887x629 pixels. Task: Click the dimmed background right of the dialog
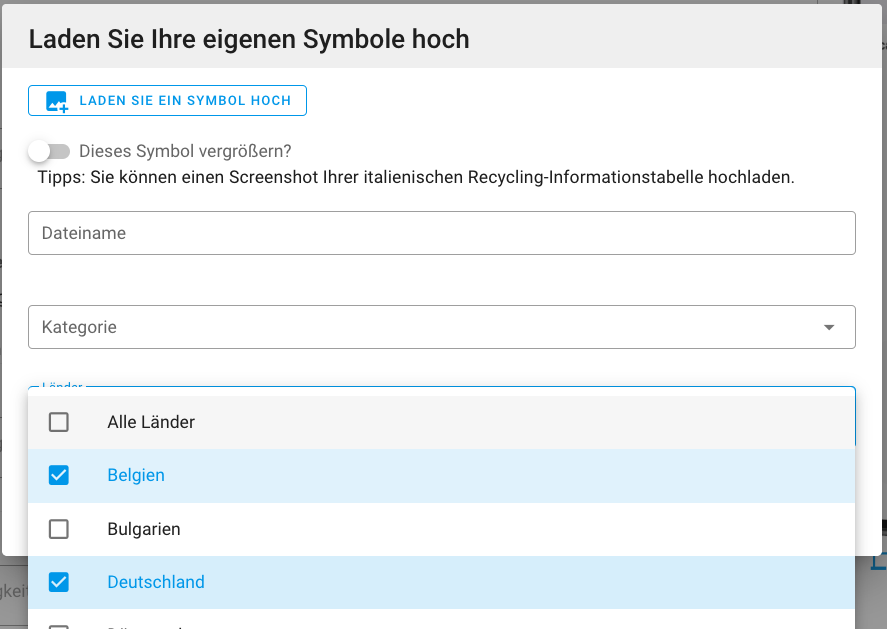pos(873,300)
